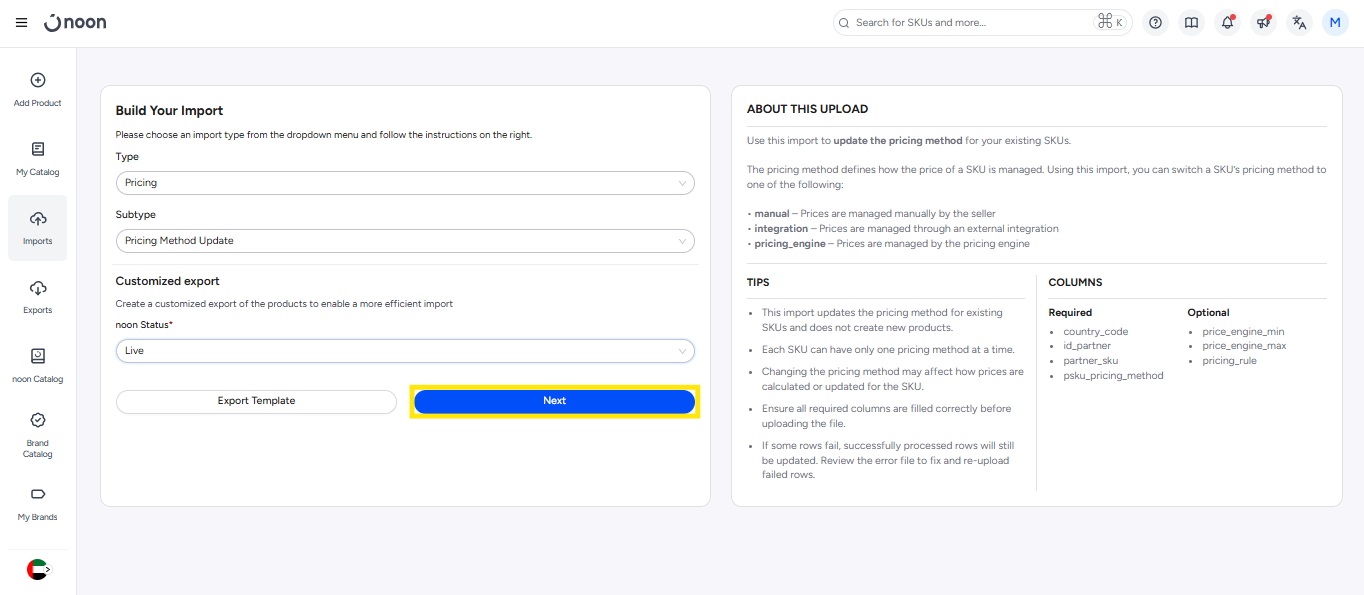
Task: Open Exports in sidebar
Action: pos(38,296)
